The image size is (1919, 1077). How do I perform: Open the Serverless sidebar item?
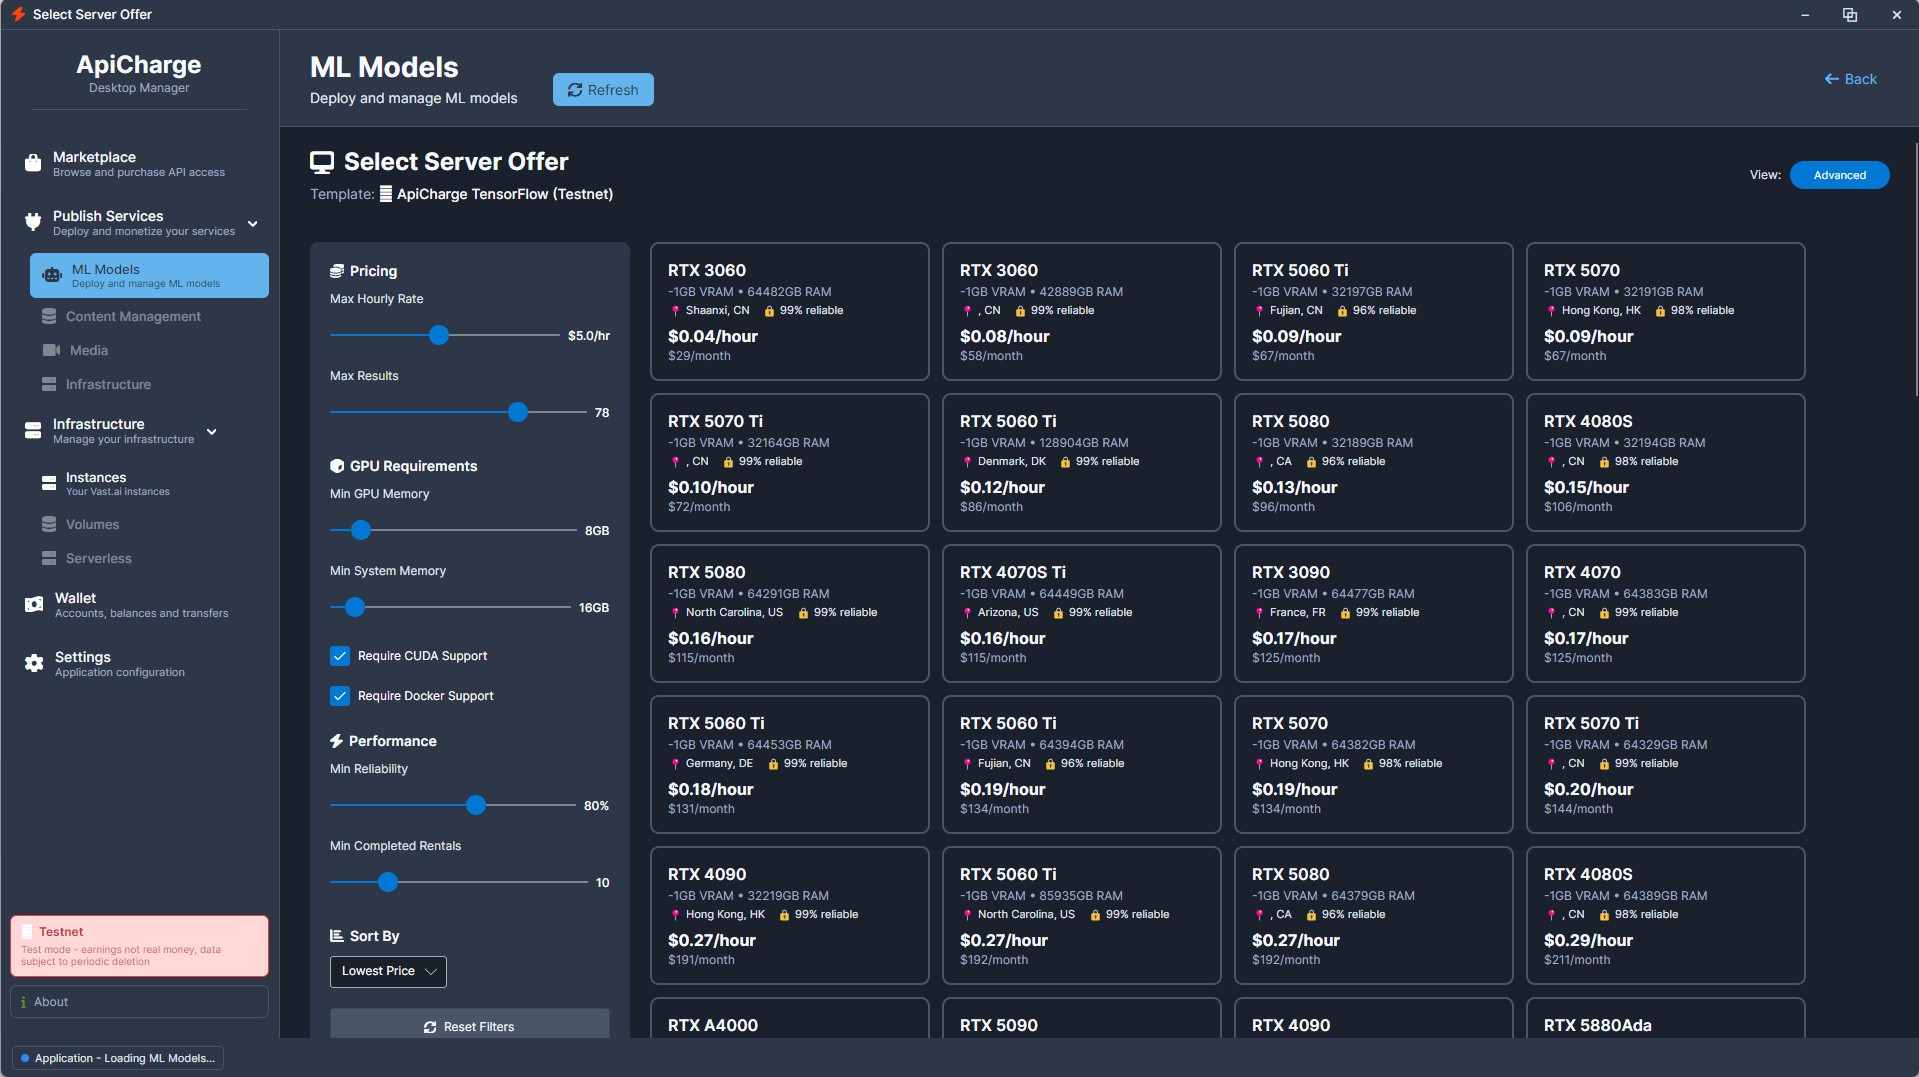pos(98,558)
